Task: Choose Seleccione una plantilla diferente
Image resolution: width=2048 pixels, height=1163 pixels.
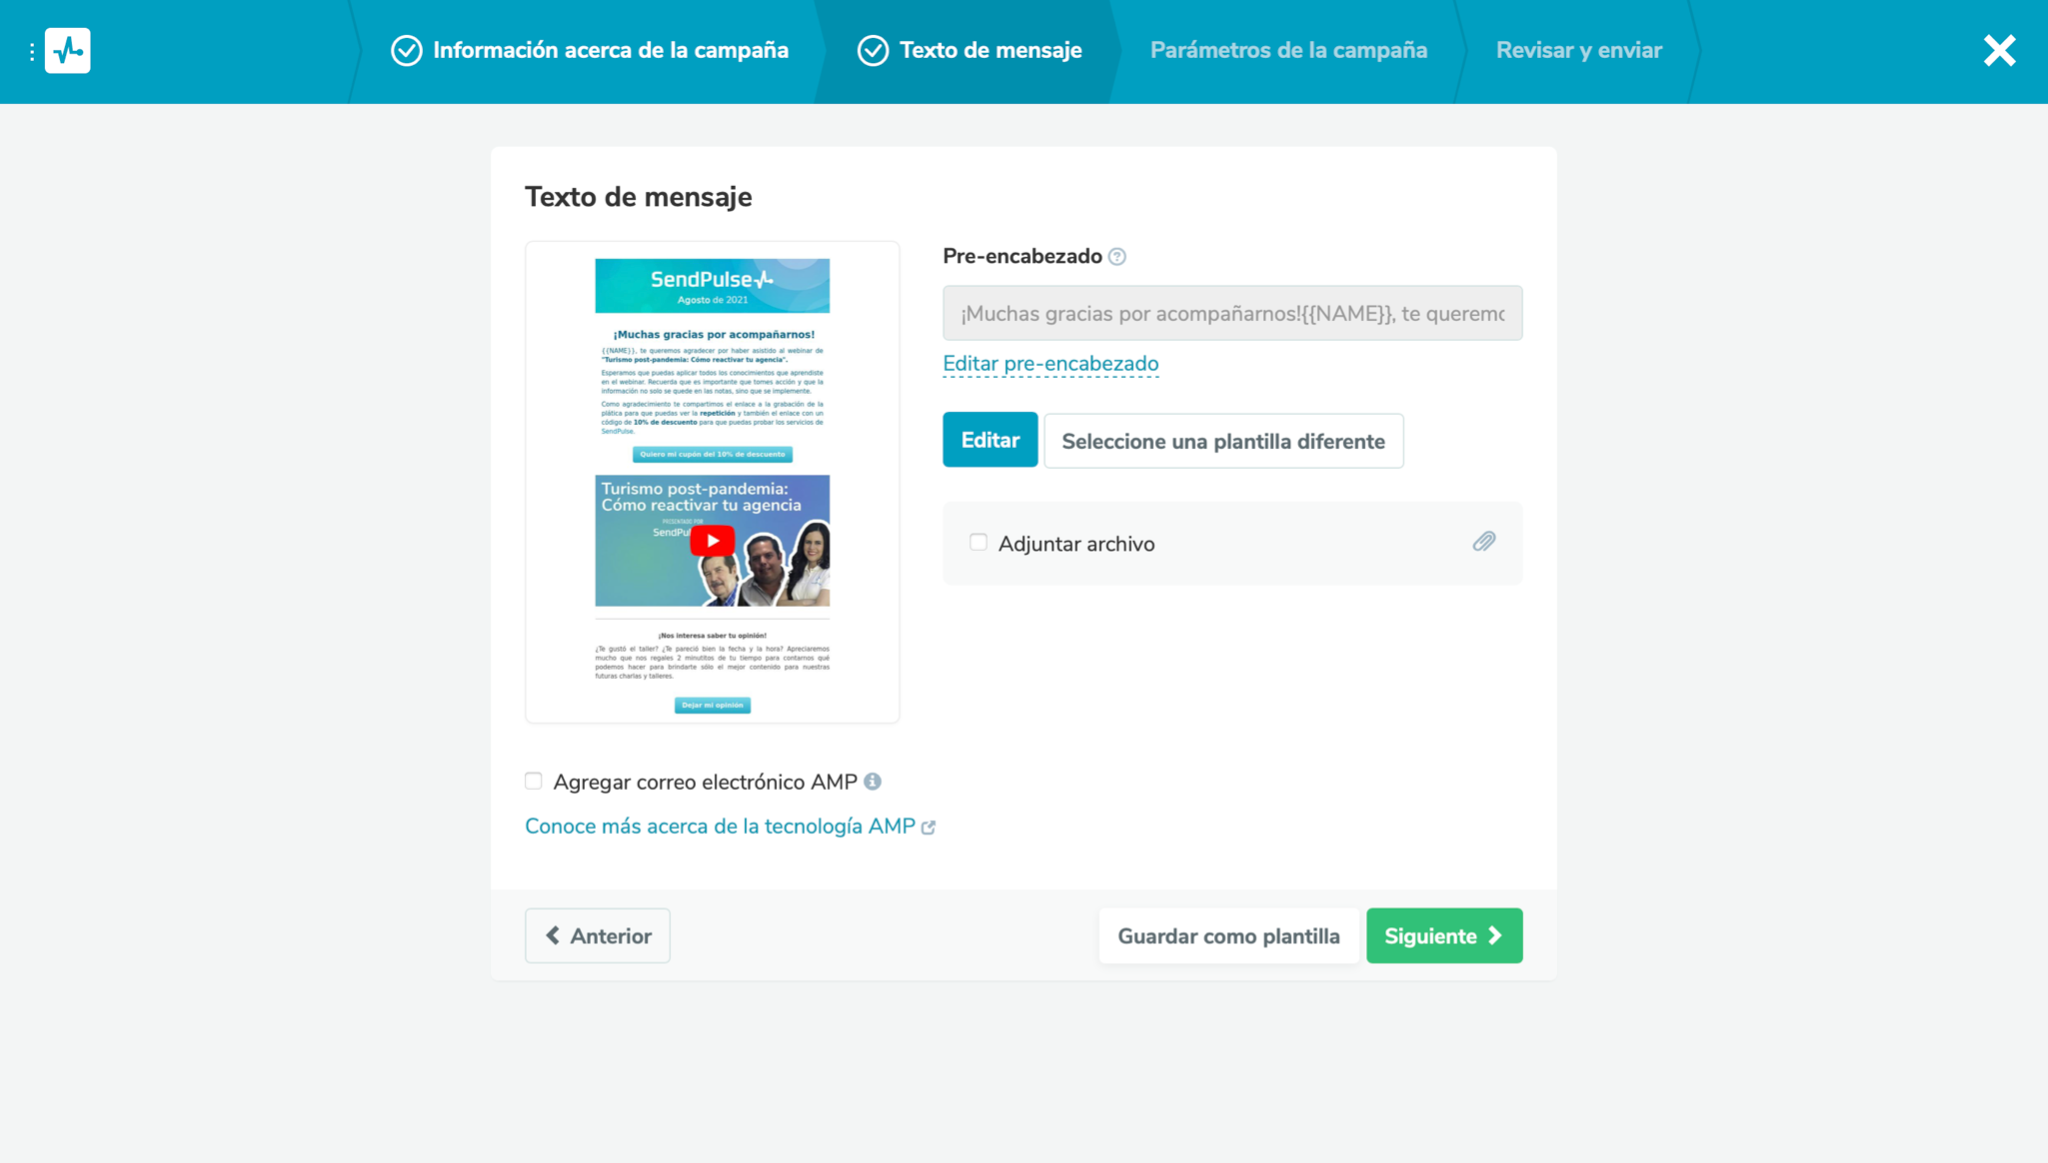Action: (x=1222, y=441)
